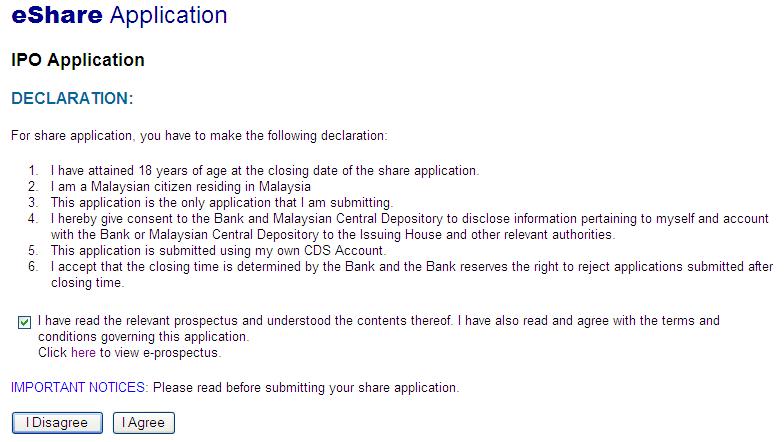784x442 pixels.
Task: Click the IPO Application heading
Action: (78, 60)
